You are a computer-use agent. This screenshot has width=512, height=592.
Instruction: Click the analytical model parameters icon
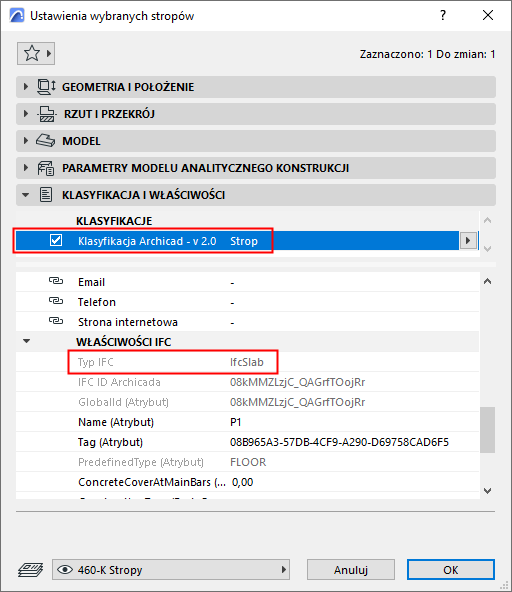click(46, 168)
